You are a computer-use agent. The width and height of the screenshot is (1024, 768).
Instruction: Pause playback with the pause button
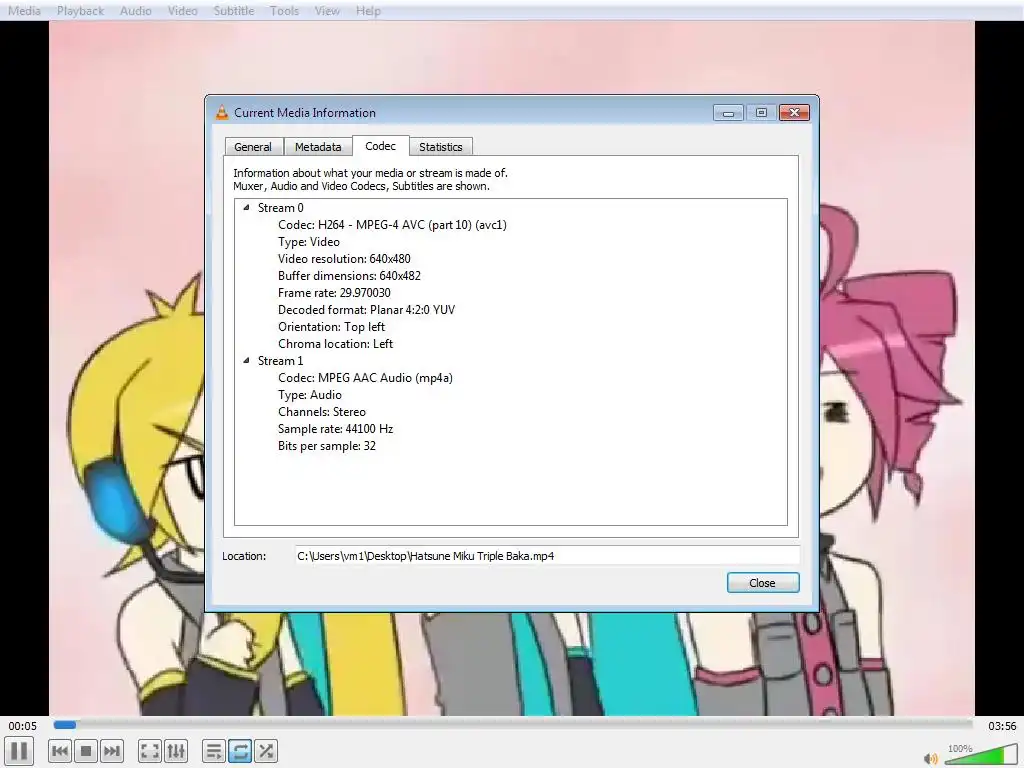click(19, 751)
